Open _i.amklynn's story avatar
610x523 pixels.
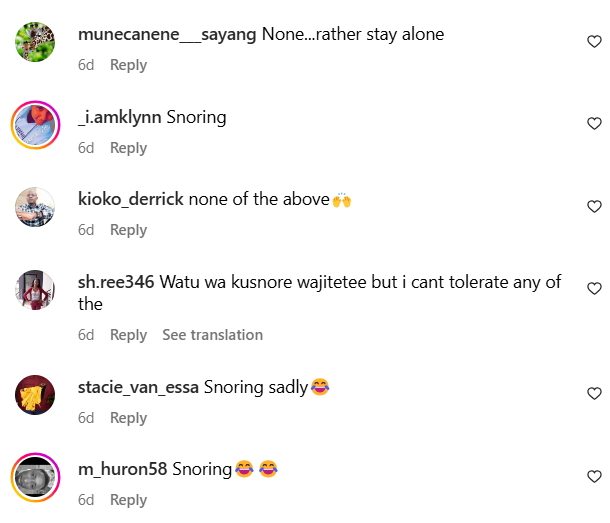pos(35,125)
